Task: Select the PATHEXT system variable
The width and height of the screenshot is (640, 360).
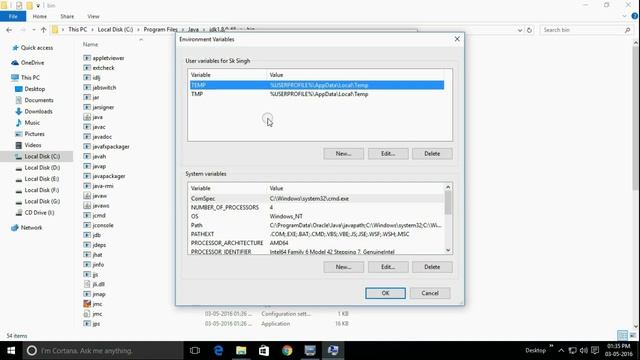Action: click(317, 234)
